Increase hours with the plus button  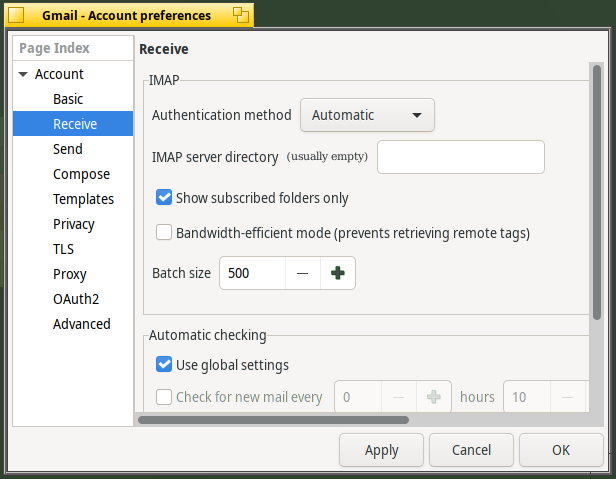[x=434, y=397]
